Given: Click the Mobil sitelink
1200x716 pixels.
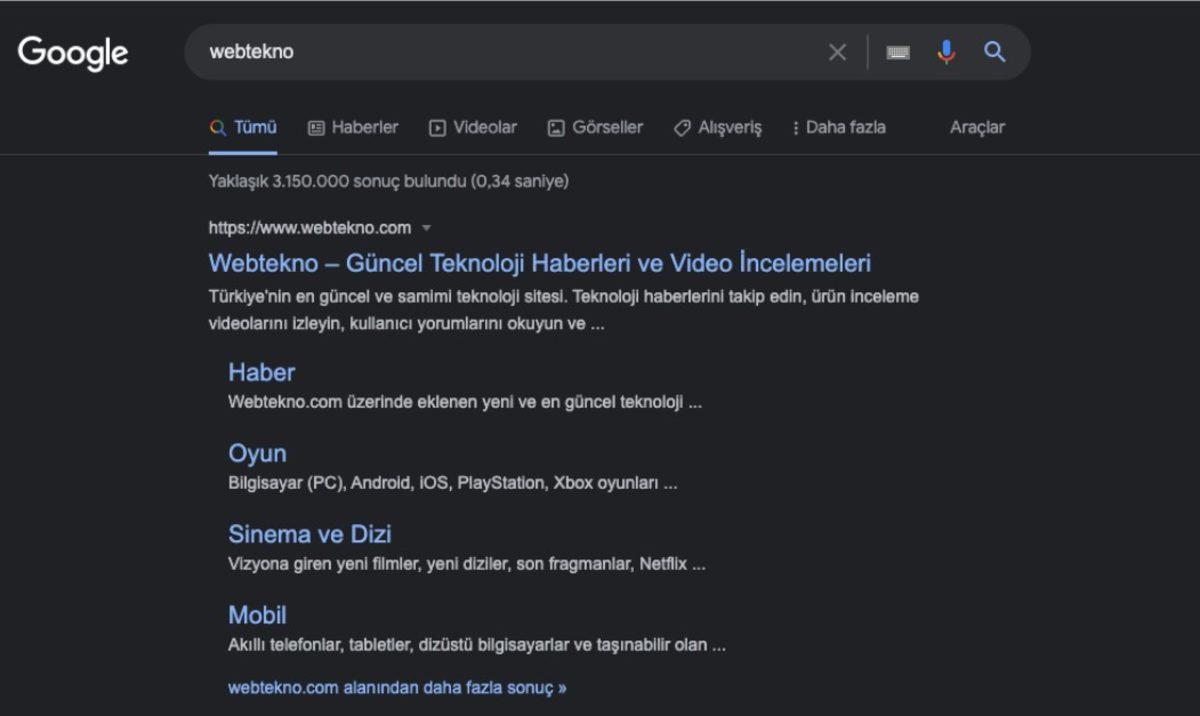Looking at the screenshot, I should coord(256,615).
